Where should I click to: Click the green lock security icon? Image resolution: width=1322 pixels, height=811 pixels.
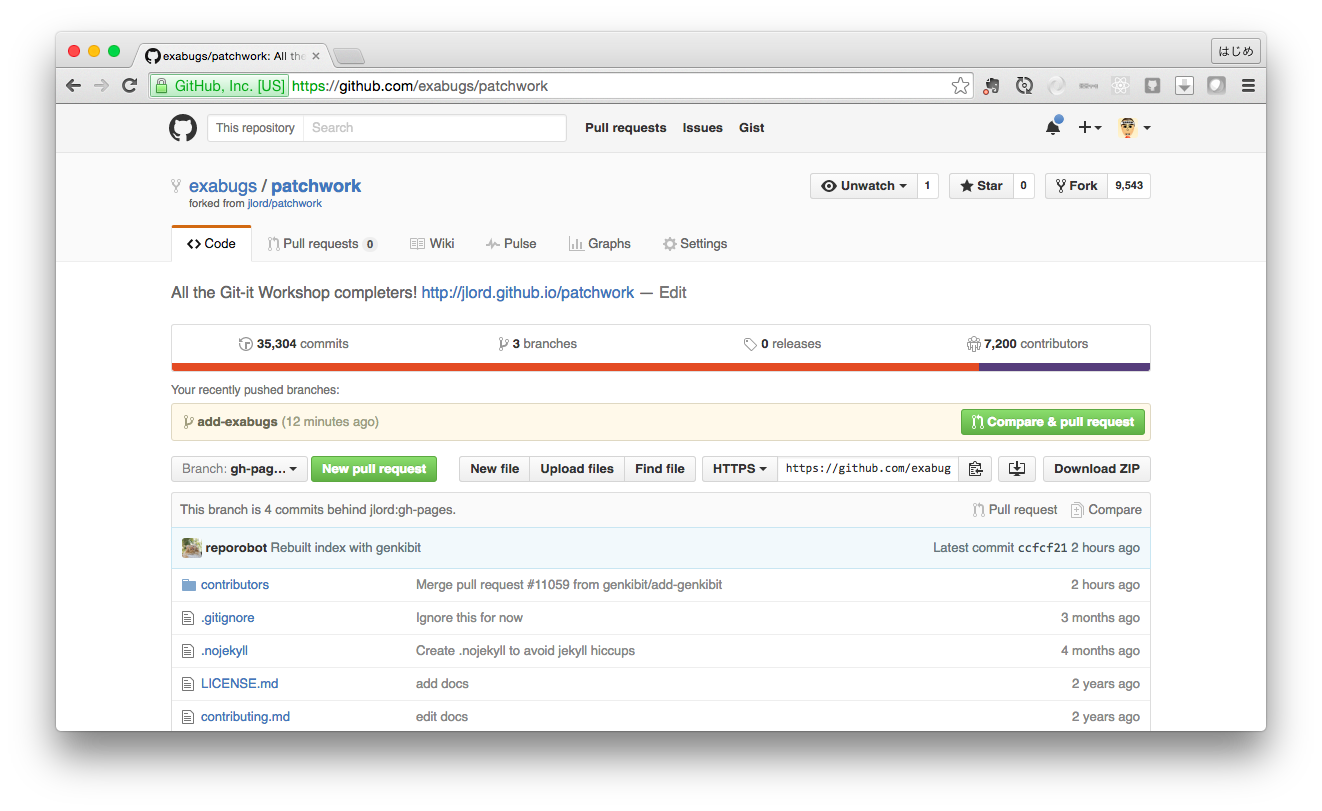162,86
